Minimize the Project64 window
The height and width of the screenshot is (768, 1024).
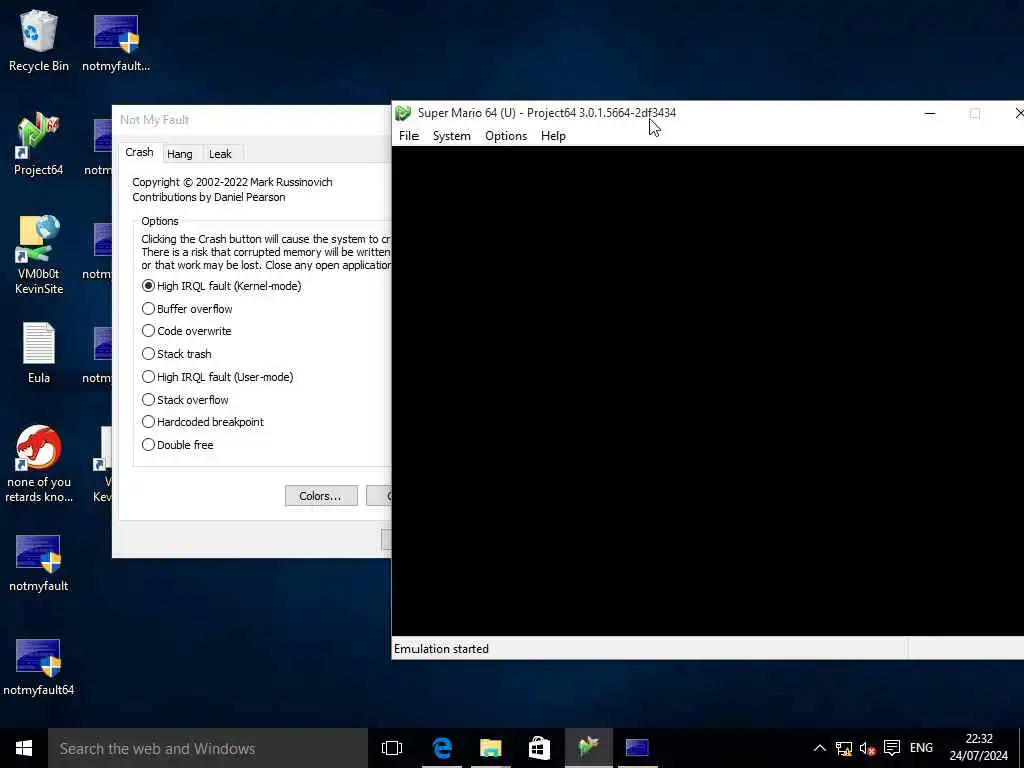(x=930, y=114)
